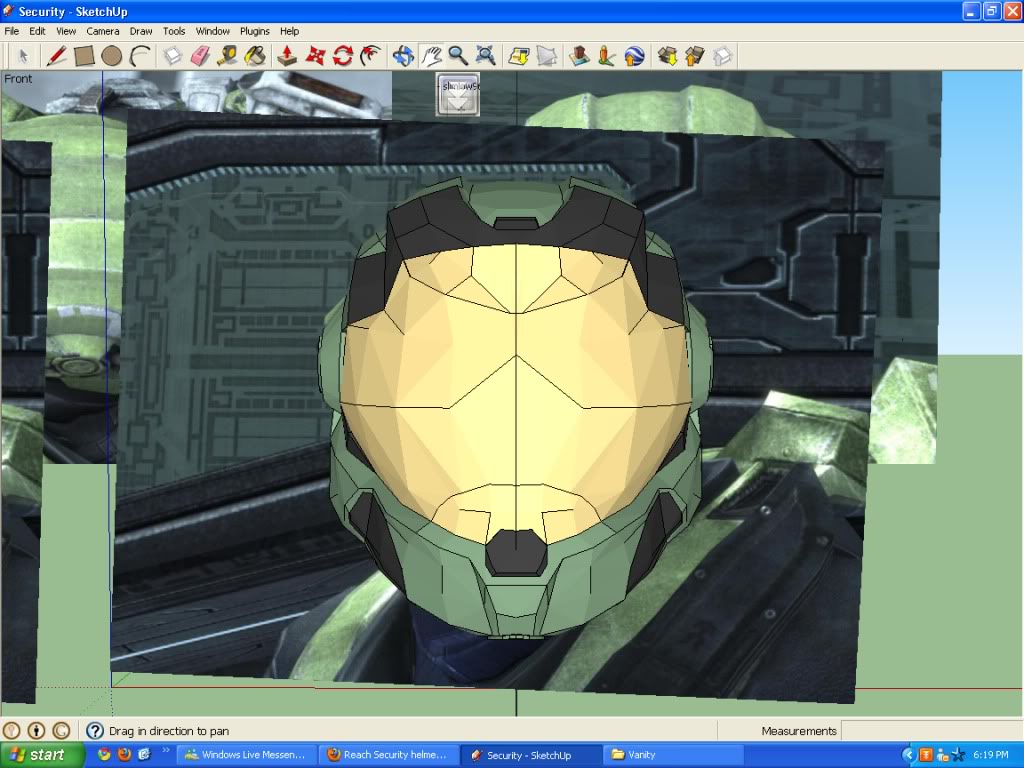Select the Orbit camera tool
This screenshot has height=768, width=1024.
(403, 56)
